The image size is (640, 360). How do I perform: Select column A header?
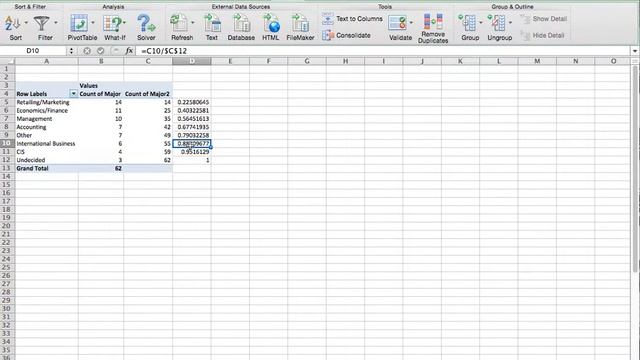[x=47, y=61]
